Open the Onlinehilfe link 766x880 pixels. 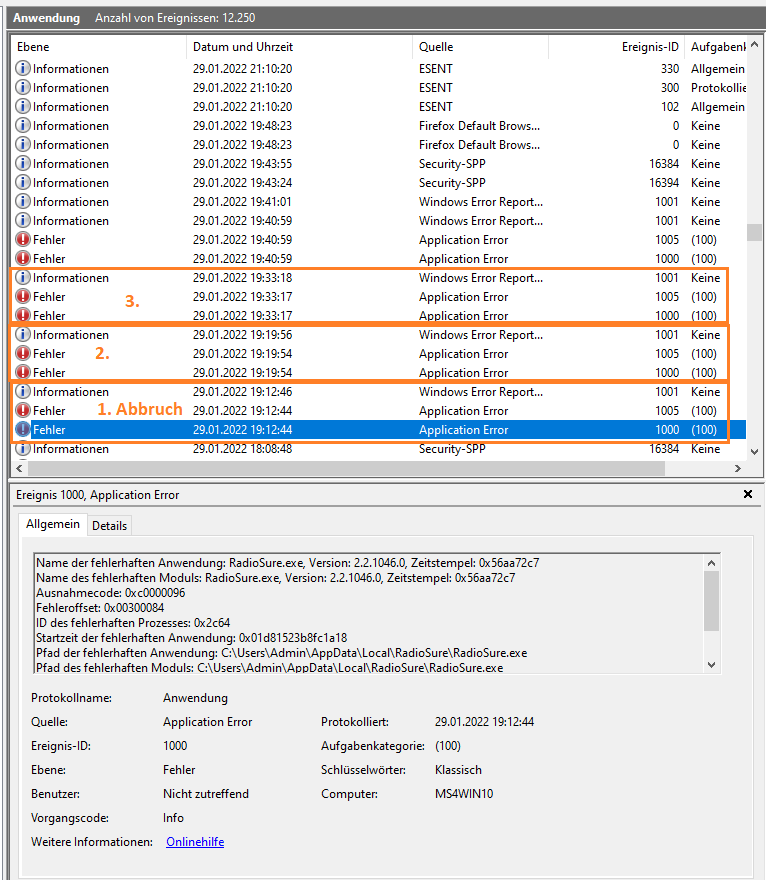click(195, 842)
